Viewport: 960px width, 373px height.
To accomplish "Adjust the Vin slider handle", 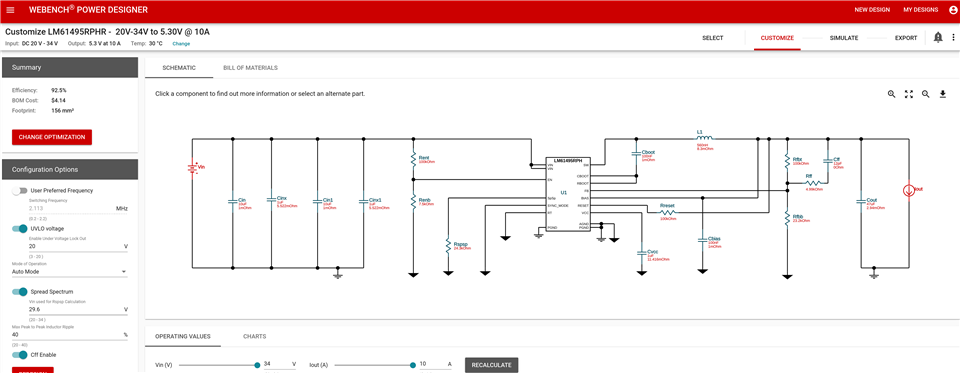I will click(x=257, y=365).
